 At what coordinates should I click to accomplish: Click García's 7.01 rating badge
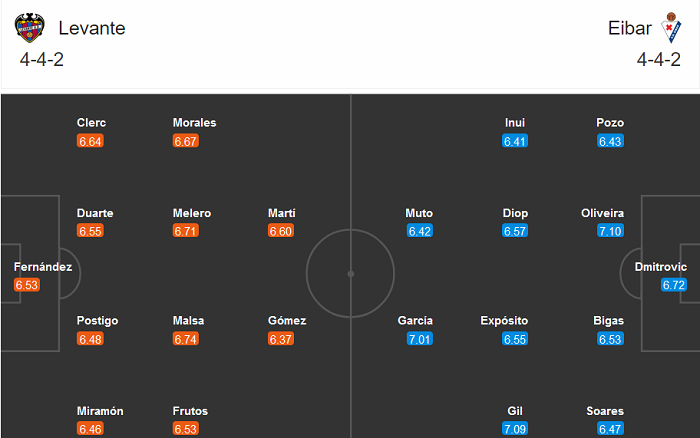click(x=420, y=339)
